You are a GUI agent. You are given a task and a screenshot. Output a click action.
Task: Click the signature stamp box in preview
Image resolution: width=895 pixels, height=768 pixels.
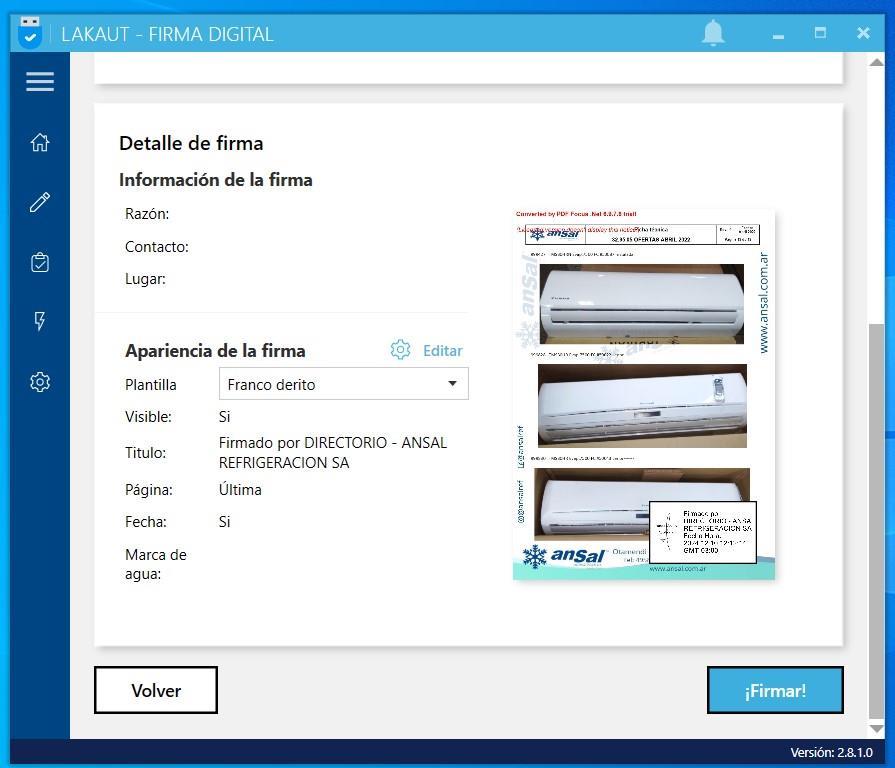pos(703,532)
